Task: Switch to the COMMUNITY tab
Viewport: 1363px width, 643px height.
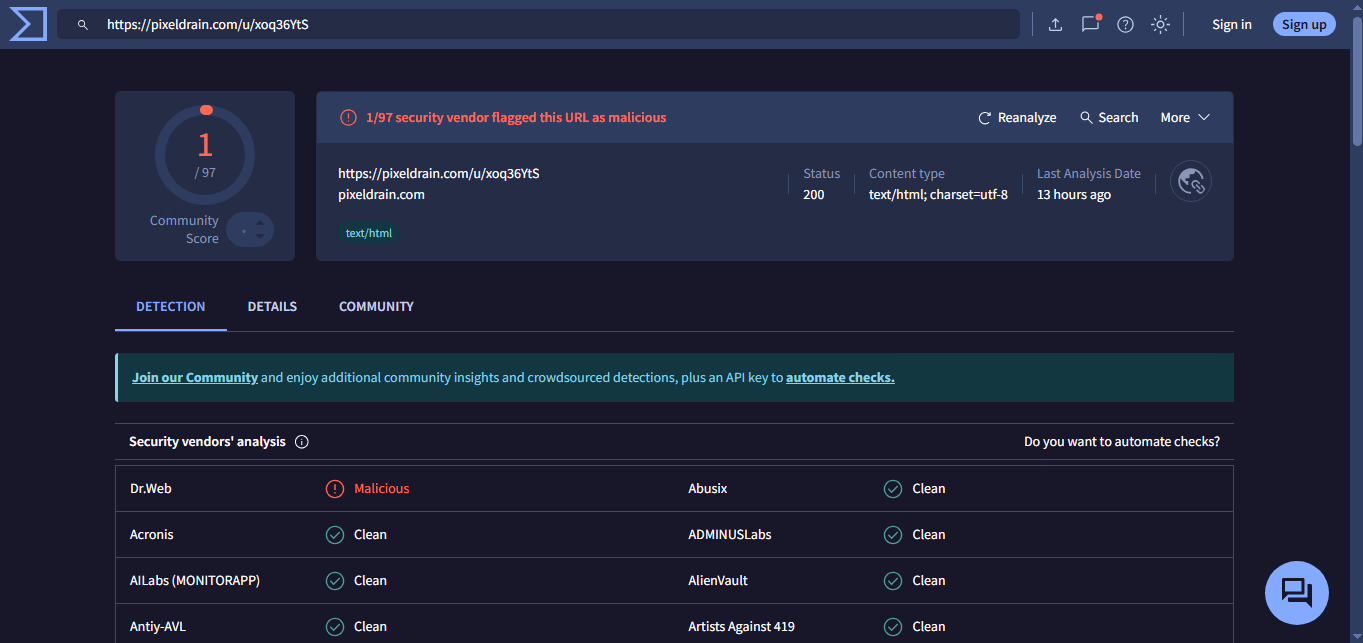Action: click(x=376, y=307)
